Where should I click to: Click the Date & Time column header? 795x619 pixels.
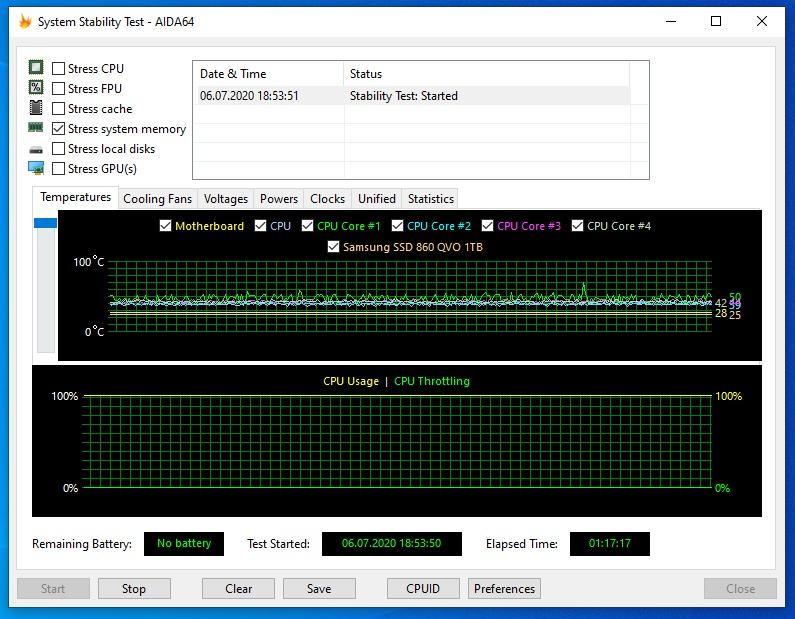coord(268,74)
